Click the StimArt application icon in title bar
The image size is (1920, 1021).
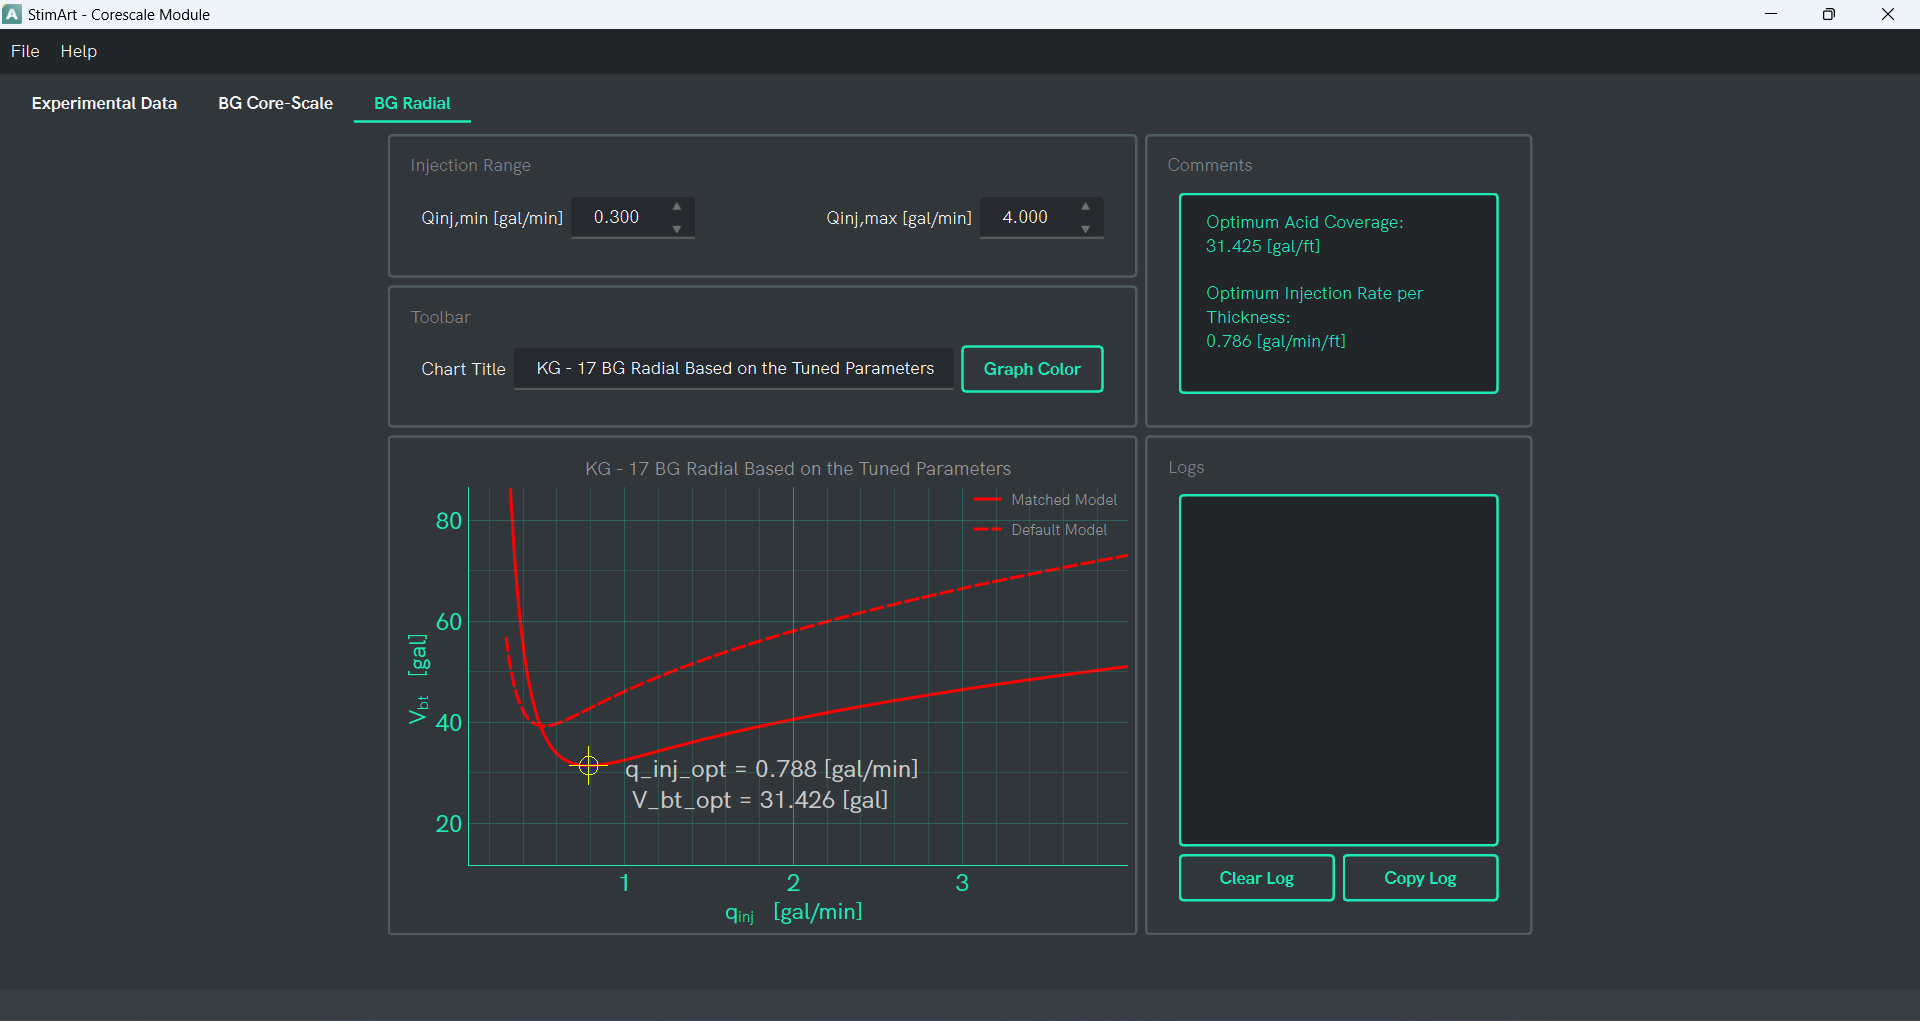(x=12, y=14)
